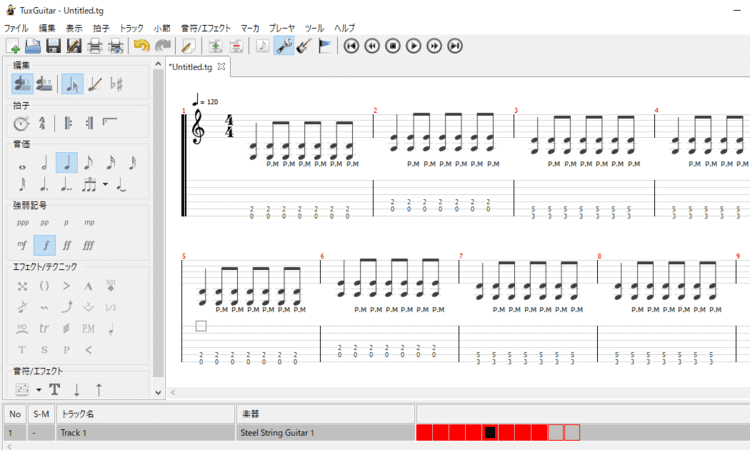Click the Steel String Guitar 1 instrument cell
Image resolution: width=750 pixels, height=450 pixels.
[x=277, y=433]
